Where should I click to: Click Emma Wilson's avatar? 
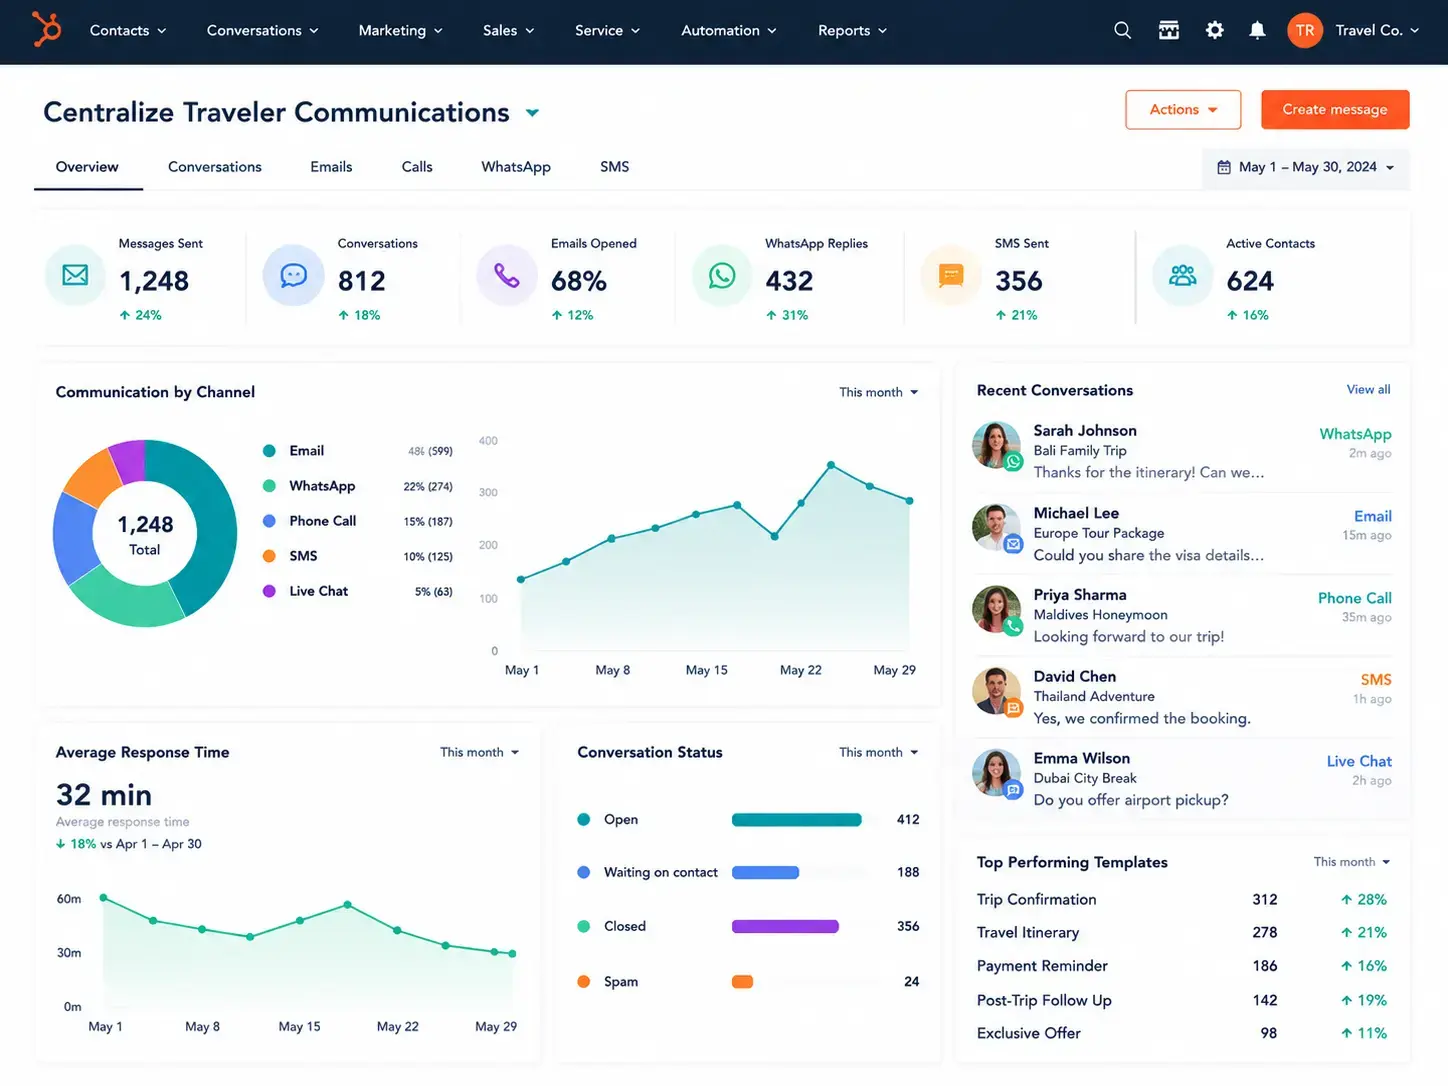(996, 773)
